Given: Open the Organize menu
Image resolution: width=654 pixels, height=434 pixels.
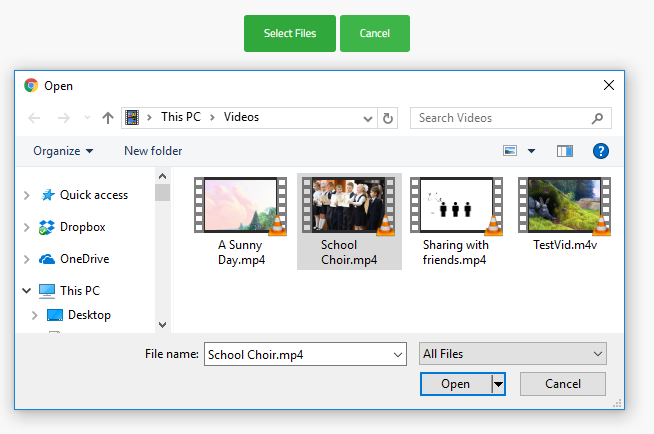Looking at the screenshot, I should [x=63, y=151].
